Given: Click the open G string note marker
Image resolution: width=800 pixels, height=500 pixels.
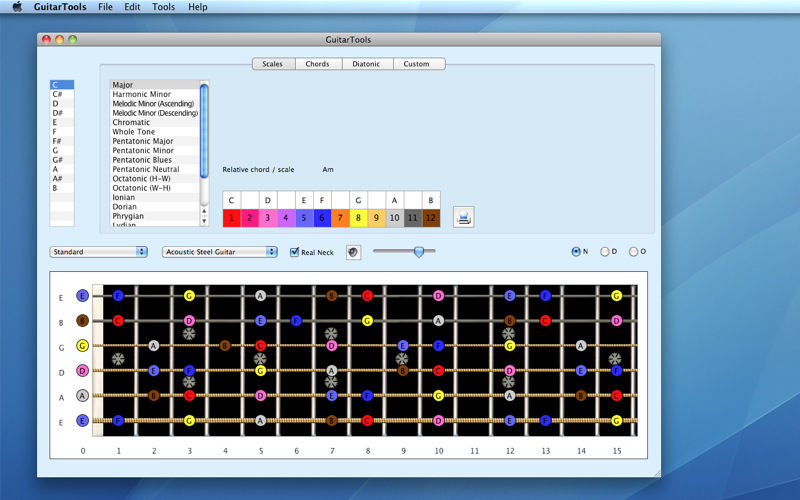Looking at the screenshot, I should pyautogui.click(x=82, y=345).
